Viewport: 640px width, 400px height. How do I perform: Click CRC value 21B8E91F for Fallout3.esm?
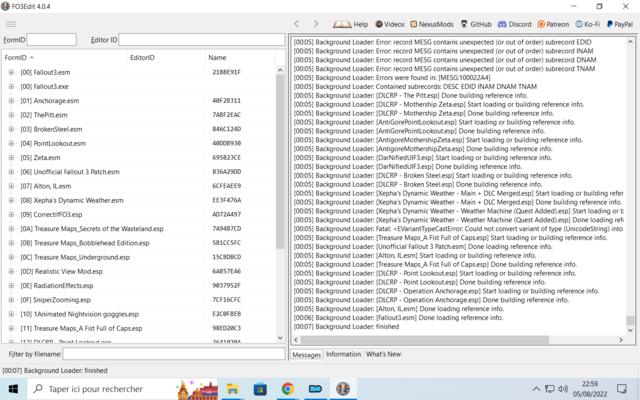(x=227, y=72)
